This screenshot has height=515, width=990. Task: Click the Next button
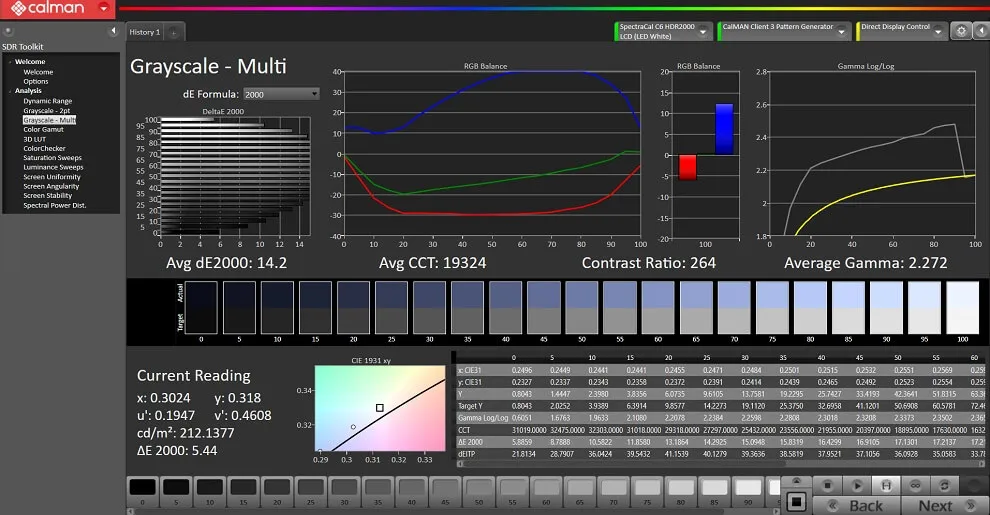(x=935, y=505)
